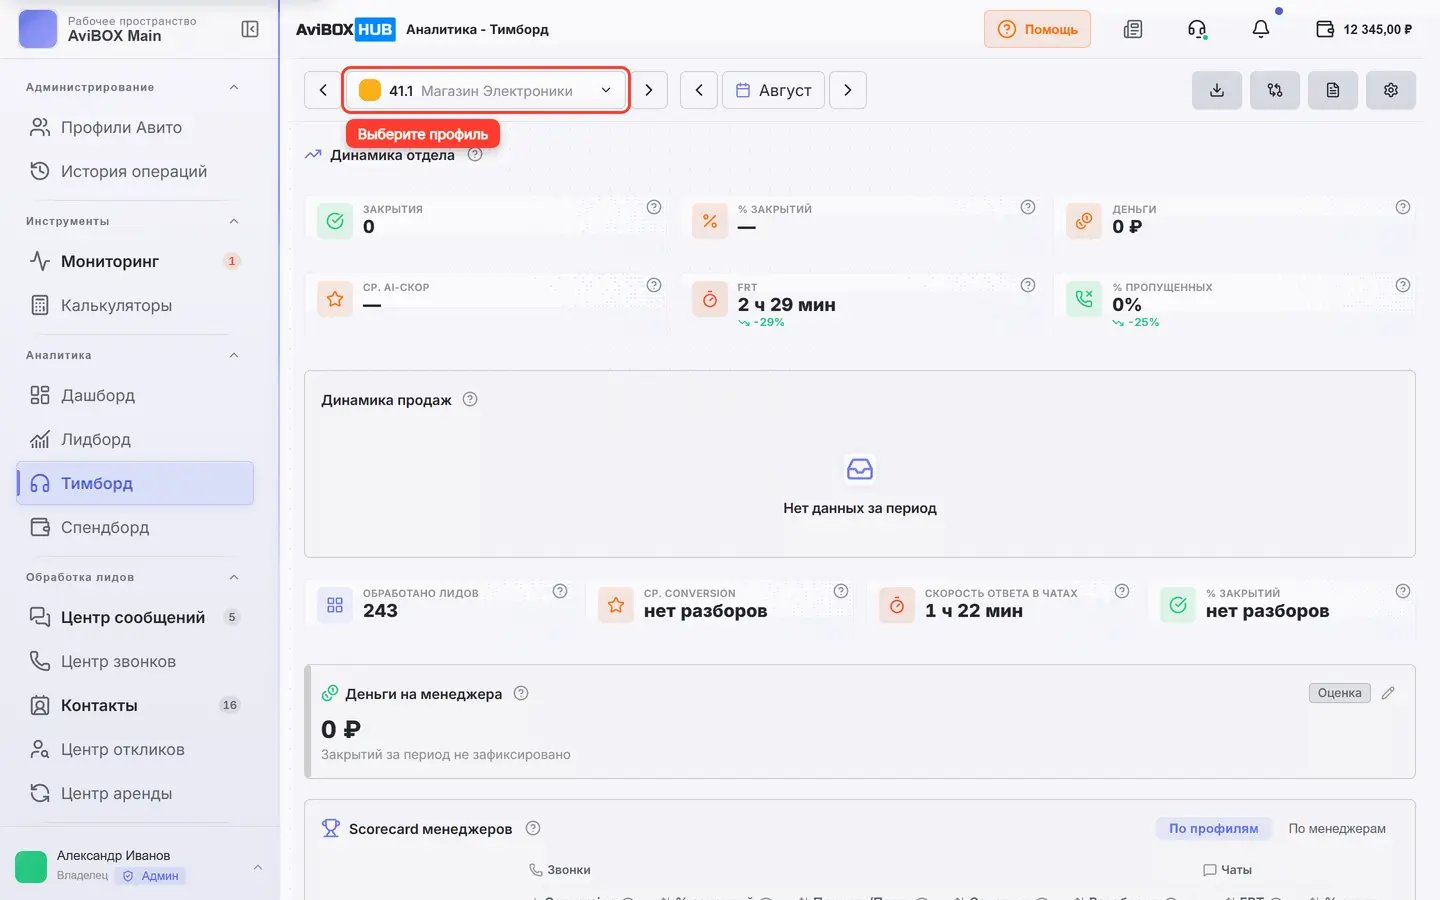Click the Звонки column group header
Viewport: 1440px width, 900px height.
click(560, 870)
